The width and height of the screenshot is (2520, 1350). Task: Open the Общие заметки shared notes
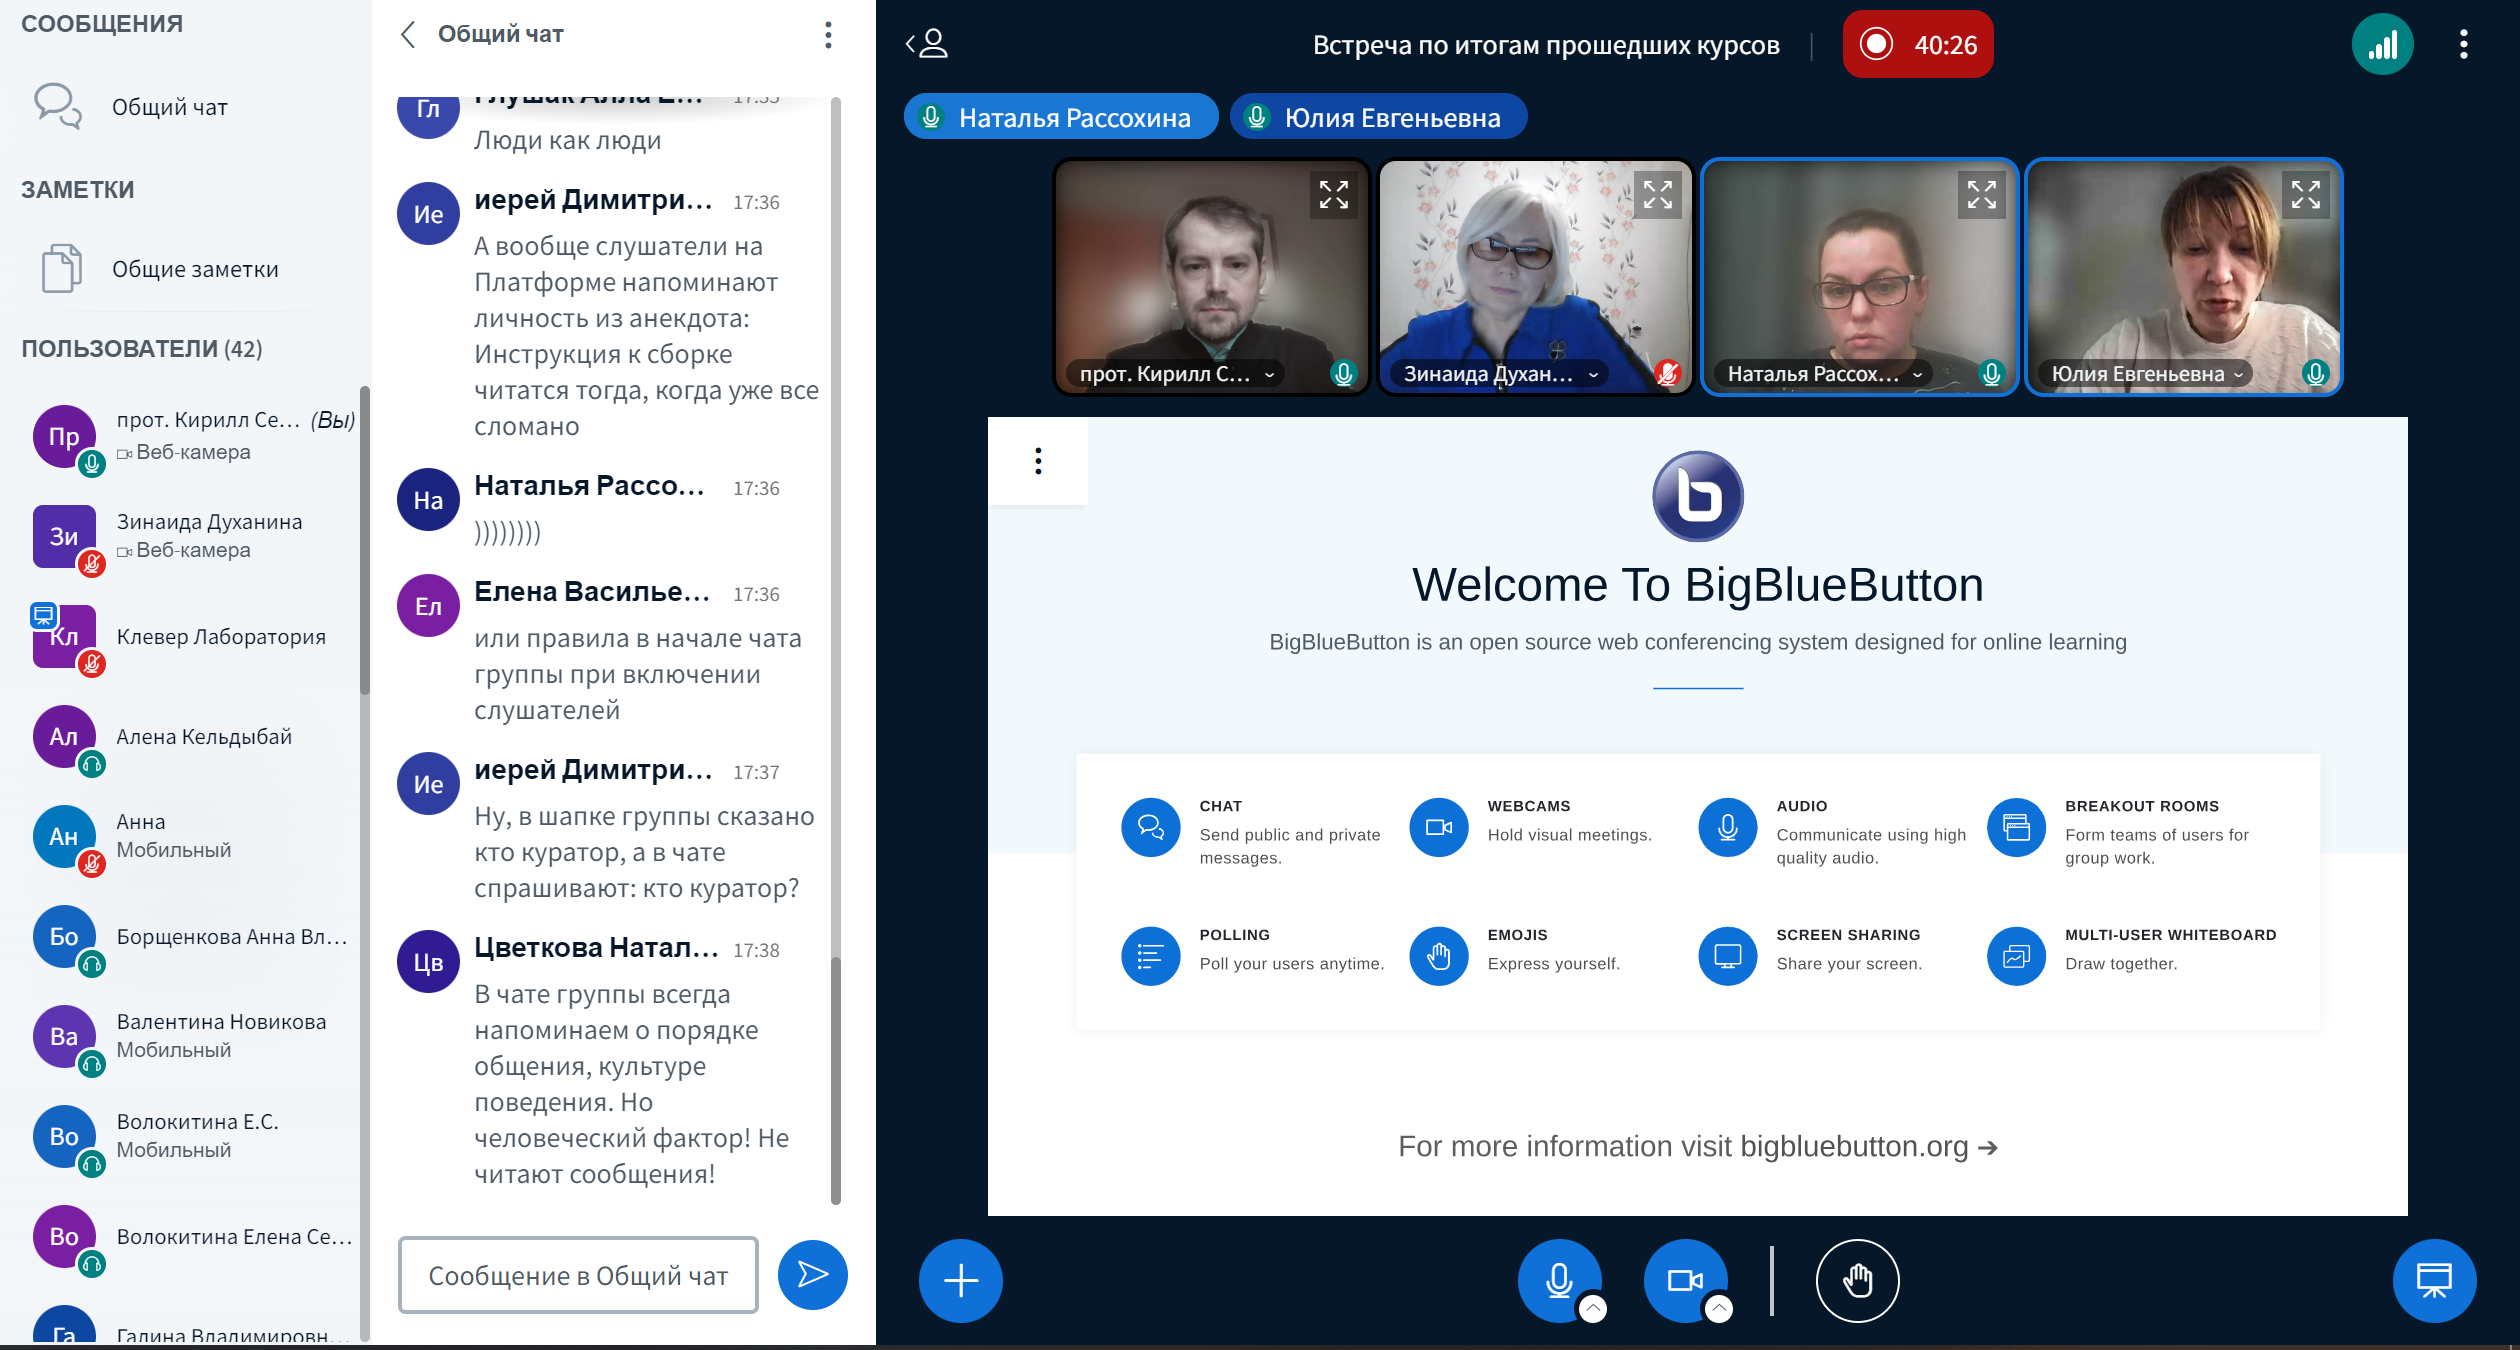click(195, 269)
